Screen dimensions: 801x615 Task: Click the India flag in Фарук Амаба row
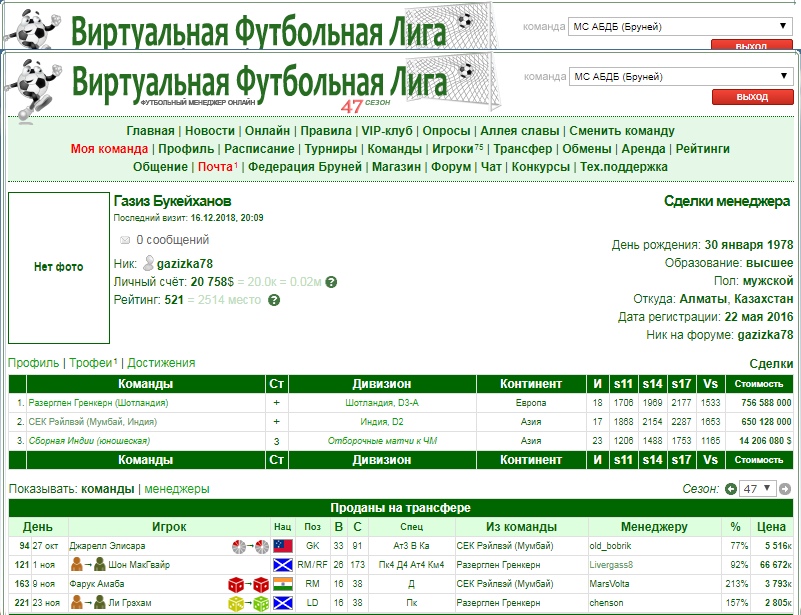click(x=282, y=584)
